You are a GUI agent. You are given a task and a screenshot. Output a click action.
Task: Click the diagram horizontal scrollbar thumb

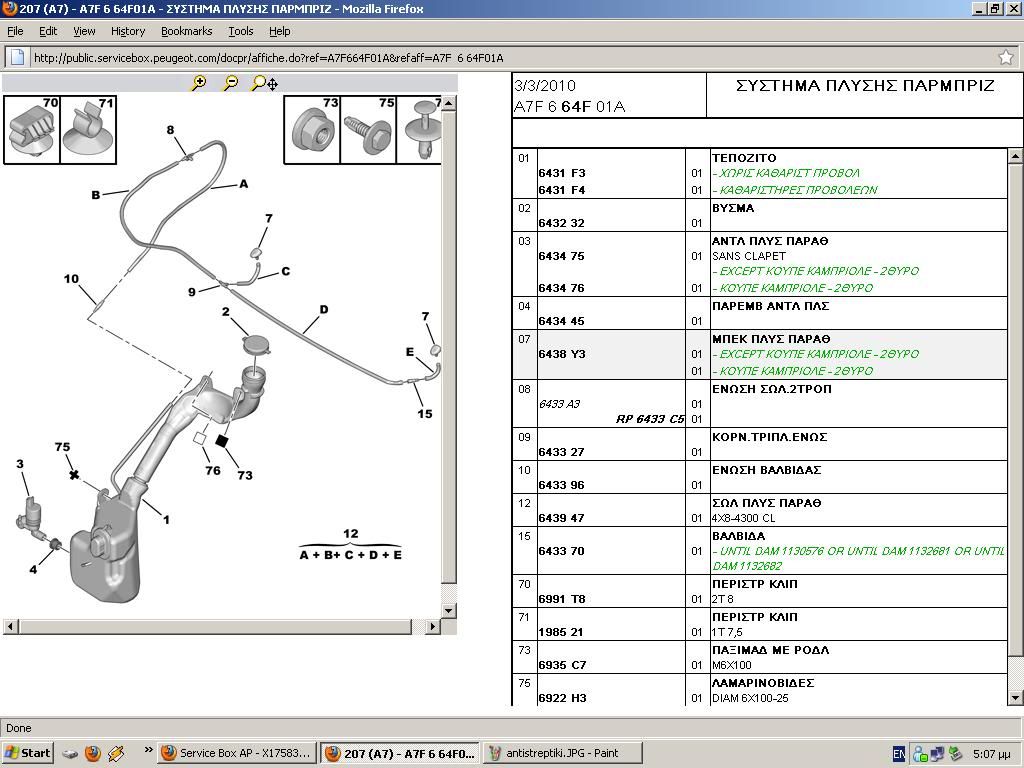[x=215, y=626]
